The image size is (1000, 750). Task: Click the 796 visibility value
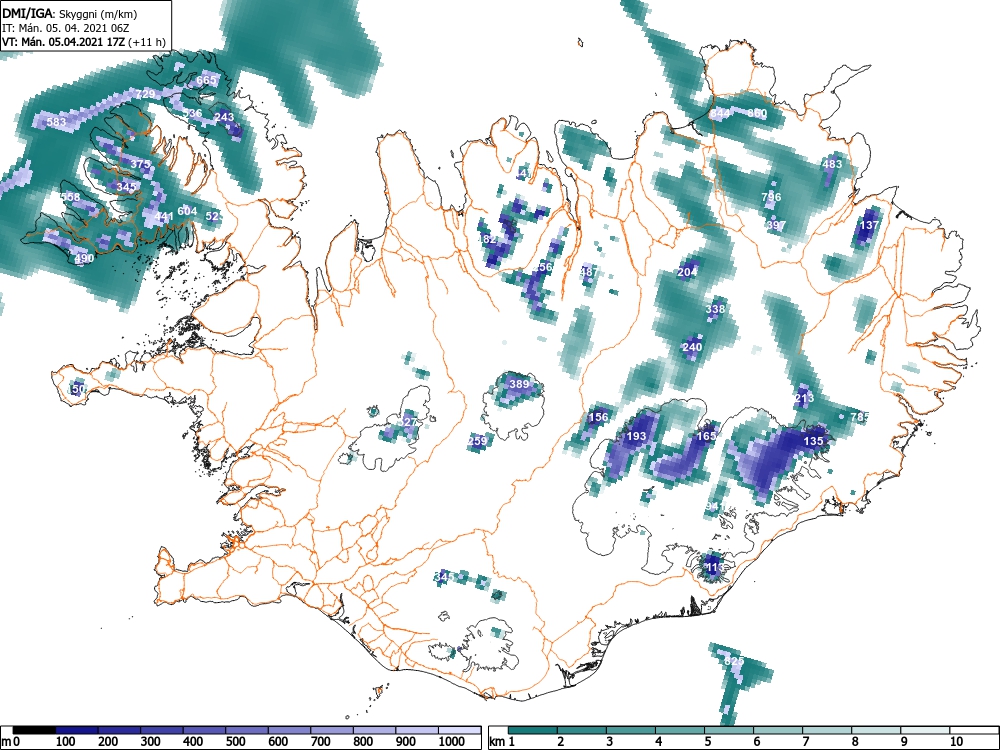[771, 197]
